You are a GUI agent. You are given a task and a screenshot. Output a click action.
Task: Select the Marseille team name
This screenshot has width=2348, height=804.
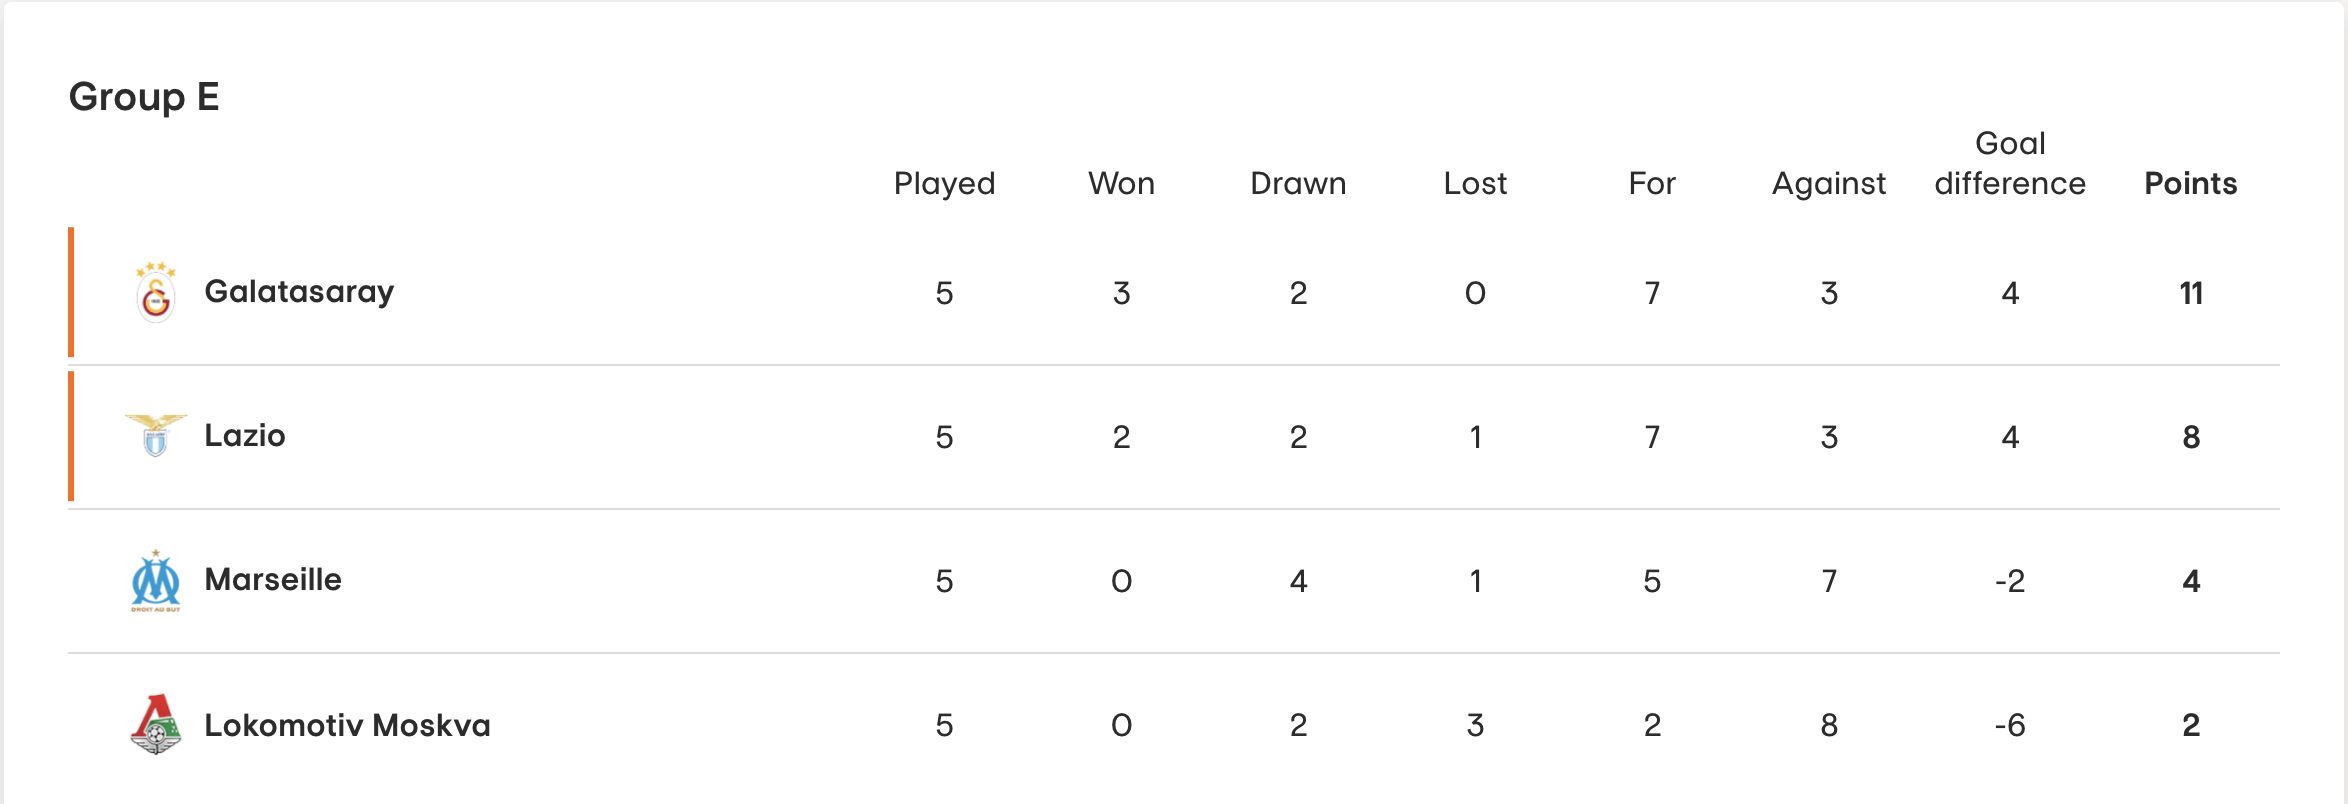[x=273, y=580]
